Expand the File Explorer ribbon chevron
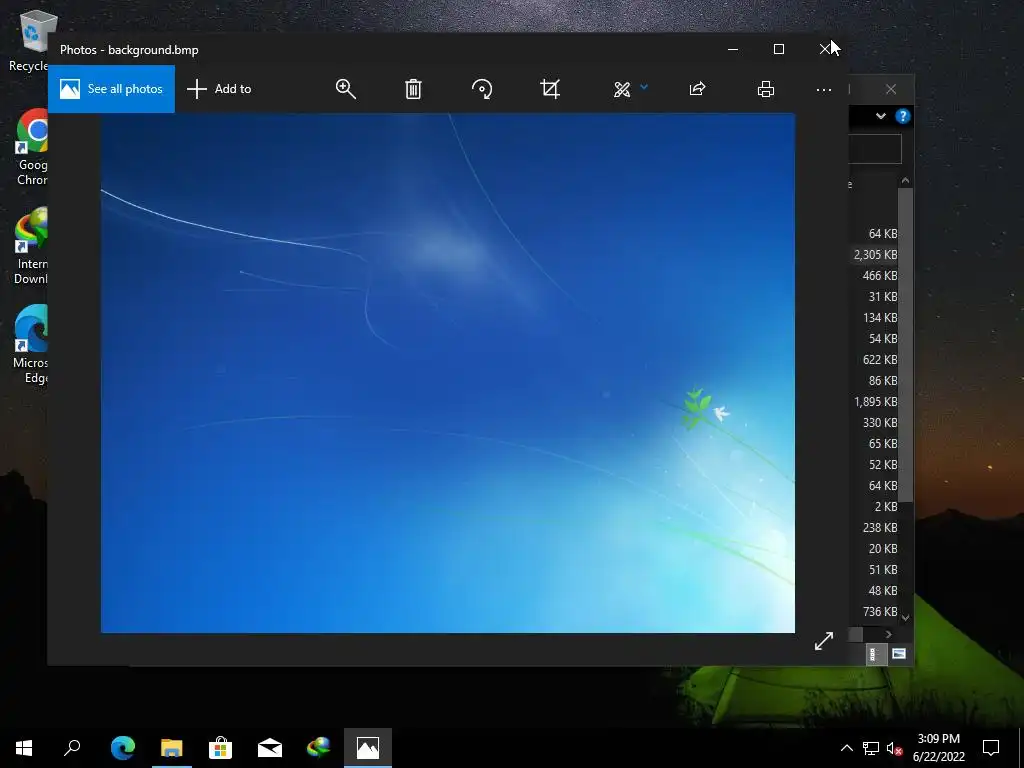The width and height of the screenshot is (1024, 768). [x=881, y=116]
